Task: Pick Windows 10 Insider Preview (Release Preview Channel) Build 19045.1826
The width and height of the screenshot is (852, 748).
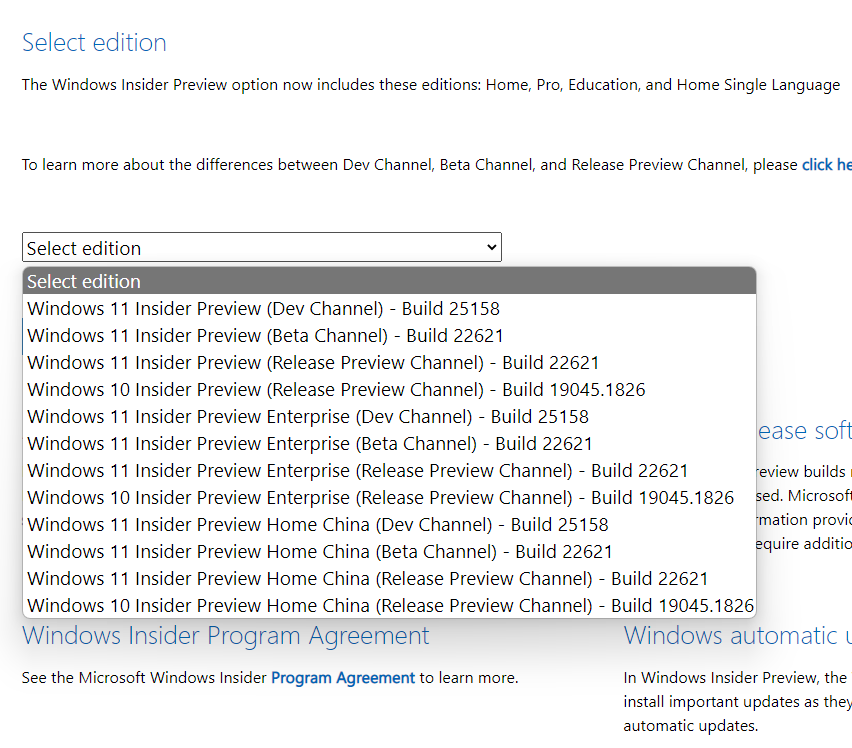Action: (389, 389)
